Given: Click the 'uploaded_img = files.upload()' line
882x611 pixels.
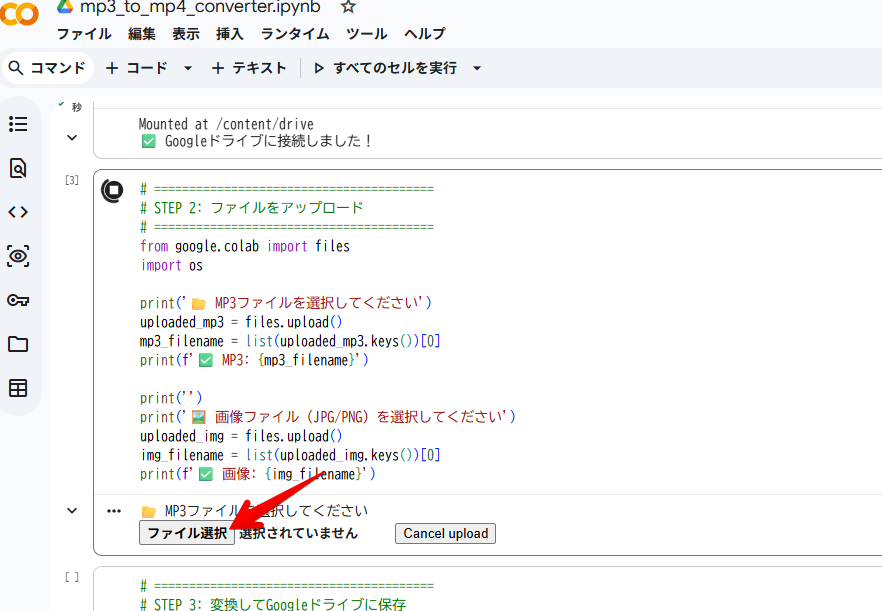Looking at the screenshot, I should (241, 437).
